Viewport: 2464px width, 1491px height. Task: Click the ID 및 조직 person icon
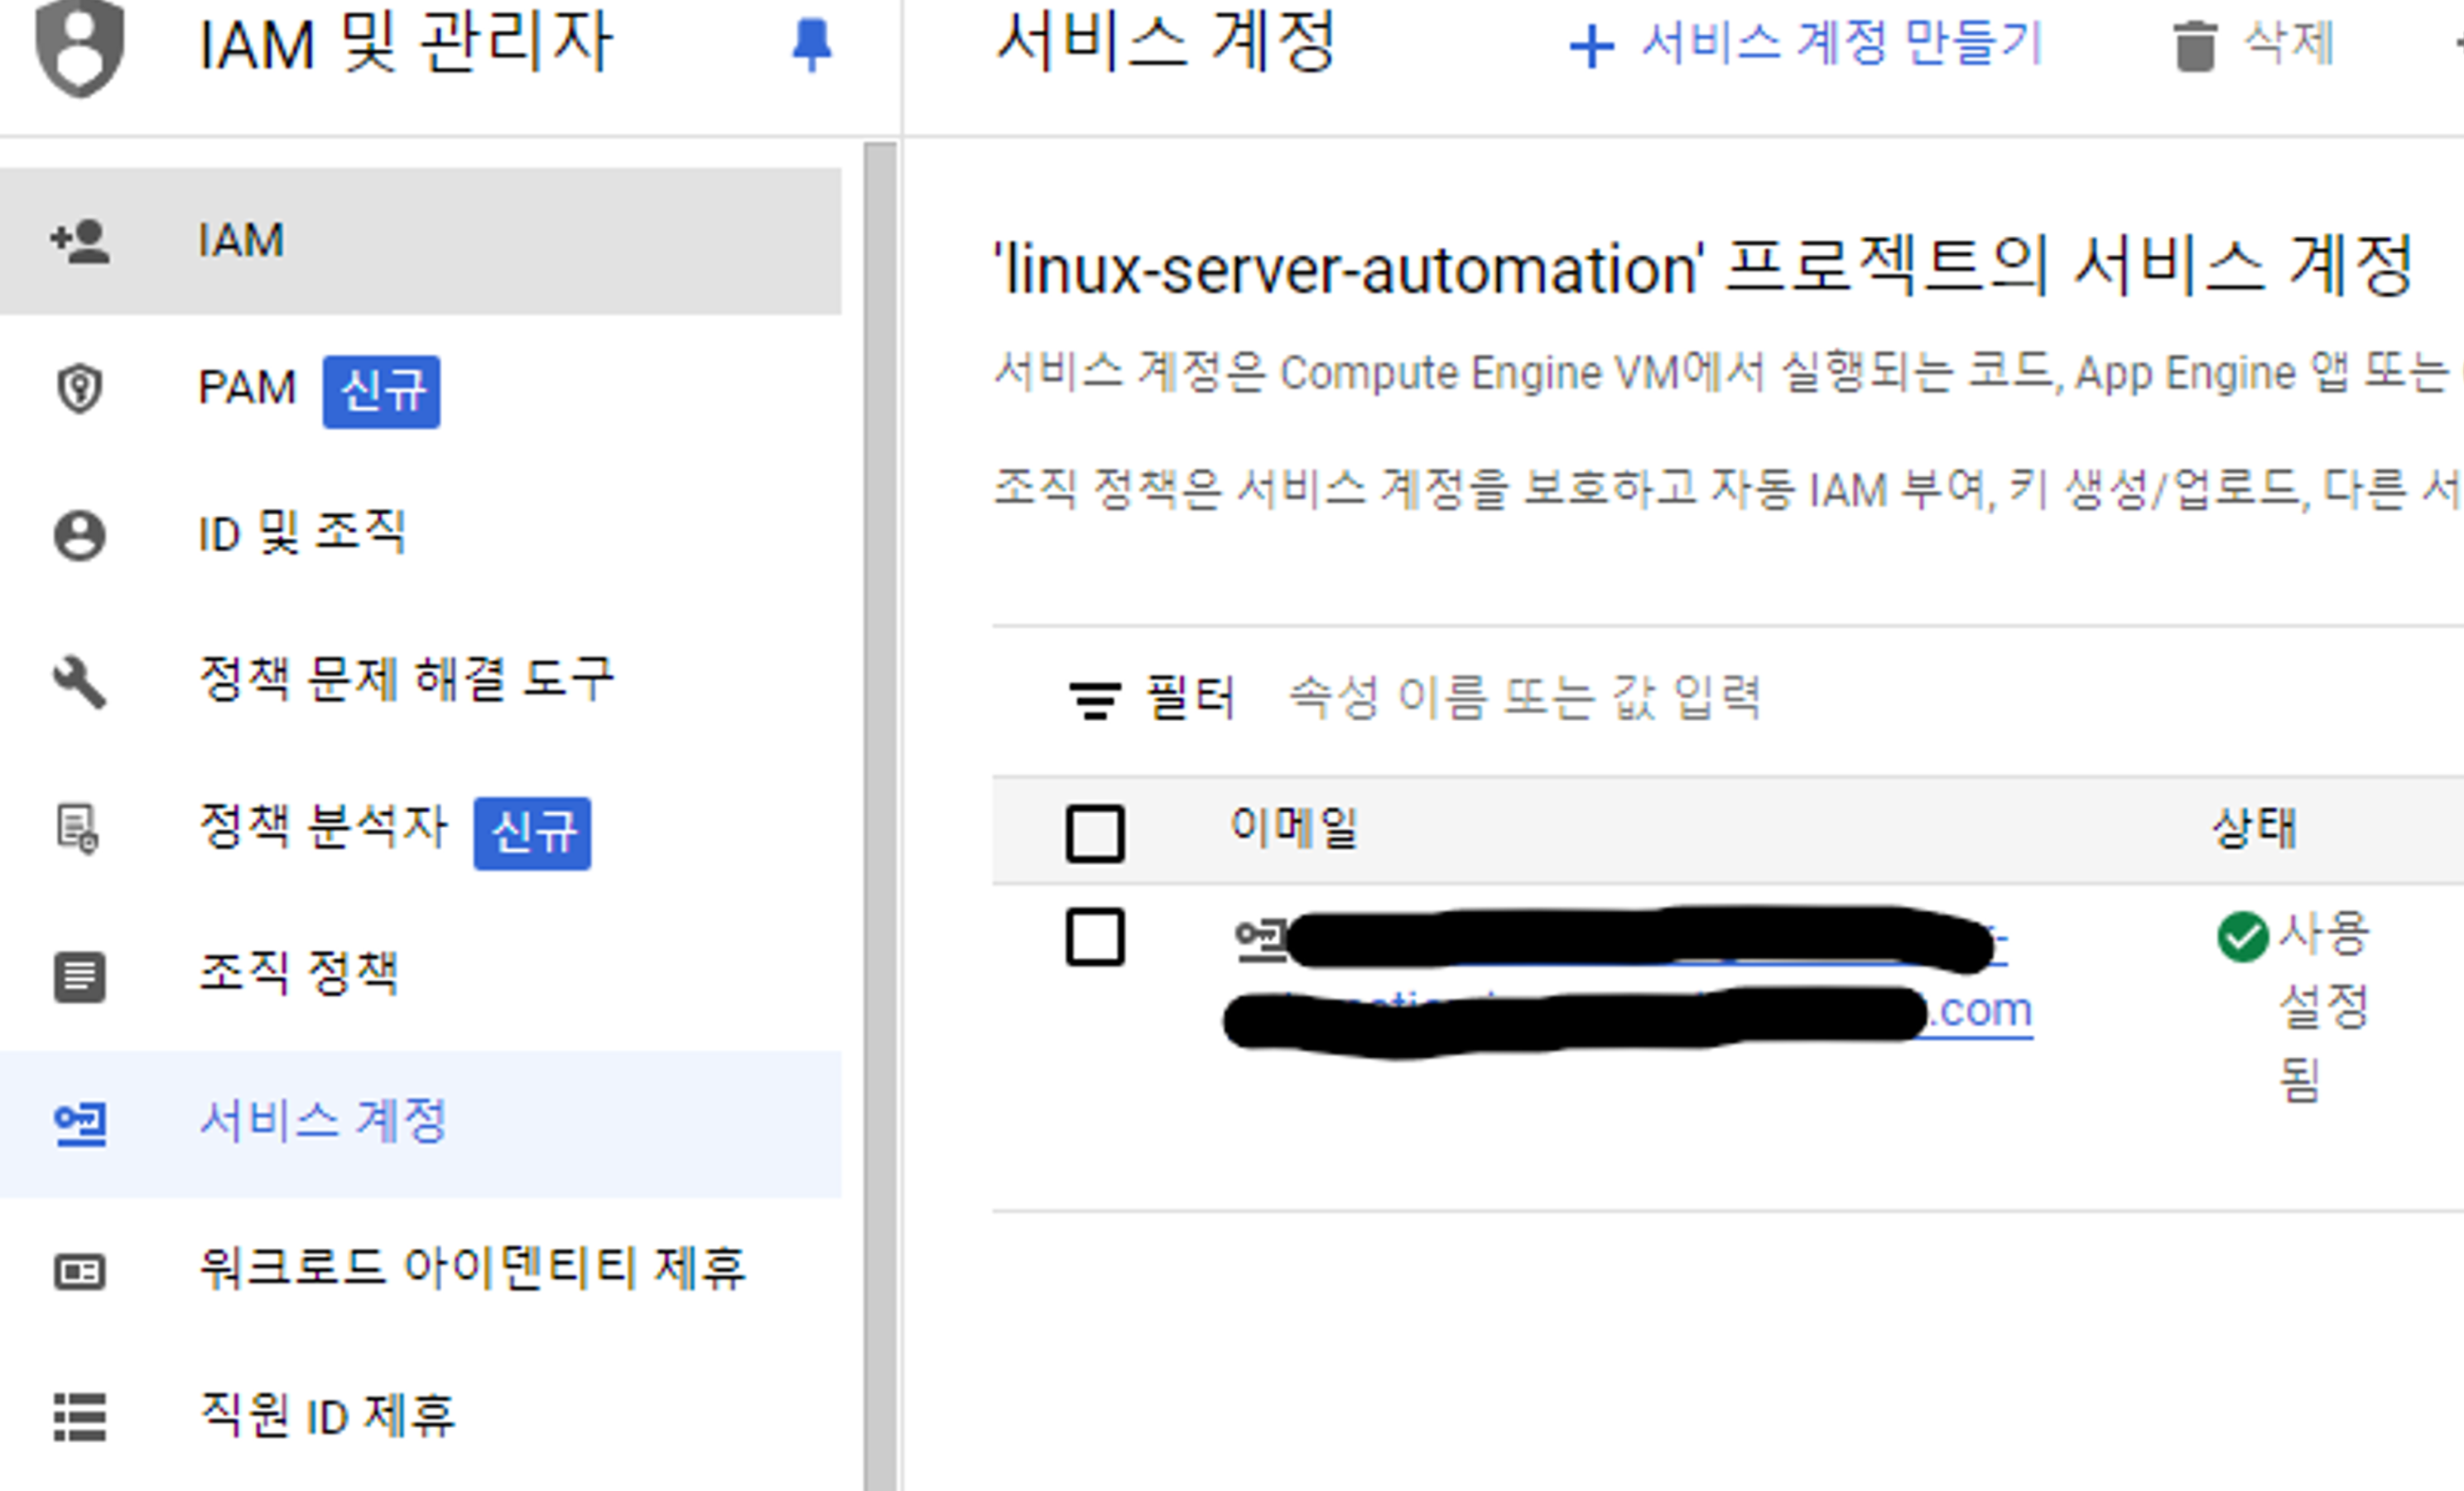click(x=79, y=536)
